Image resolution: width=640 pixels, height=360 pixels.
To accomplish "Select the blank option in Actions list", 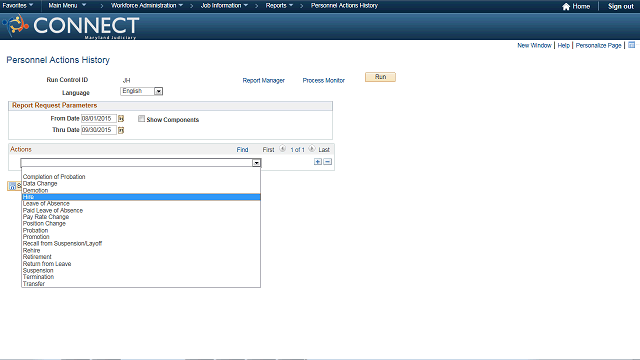I will coord(141,170).
